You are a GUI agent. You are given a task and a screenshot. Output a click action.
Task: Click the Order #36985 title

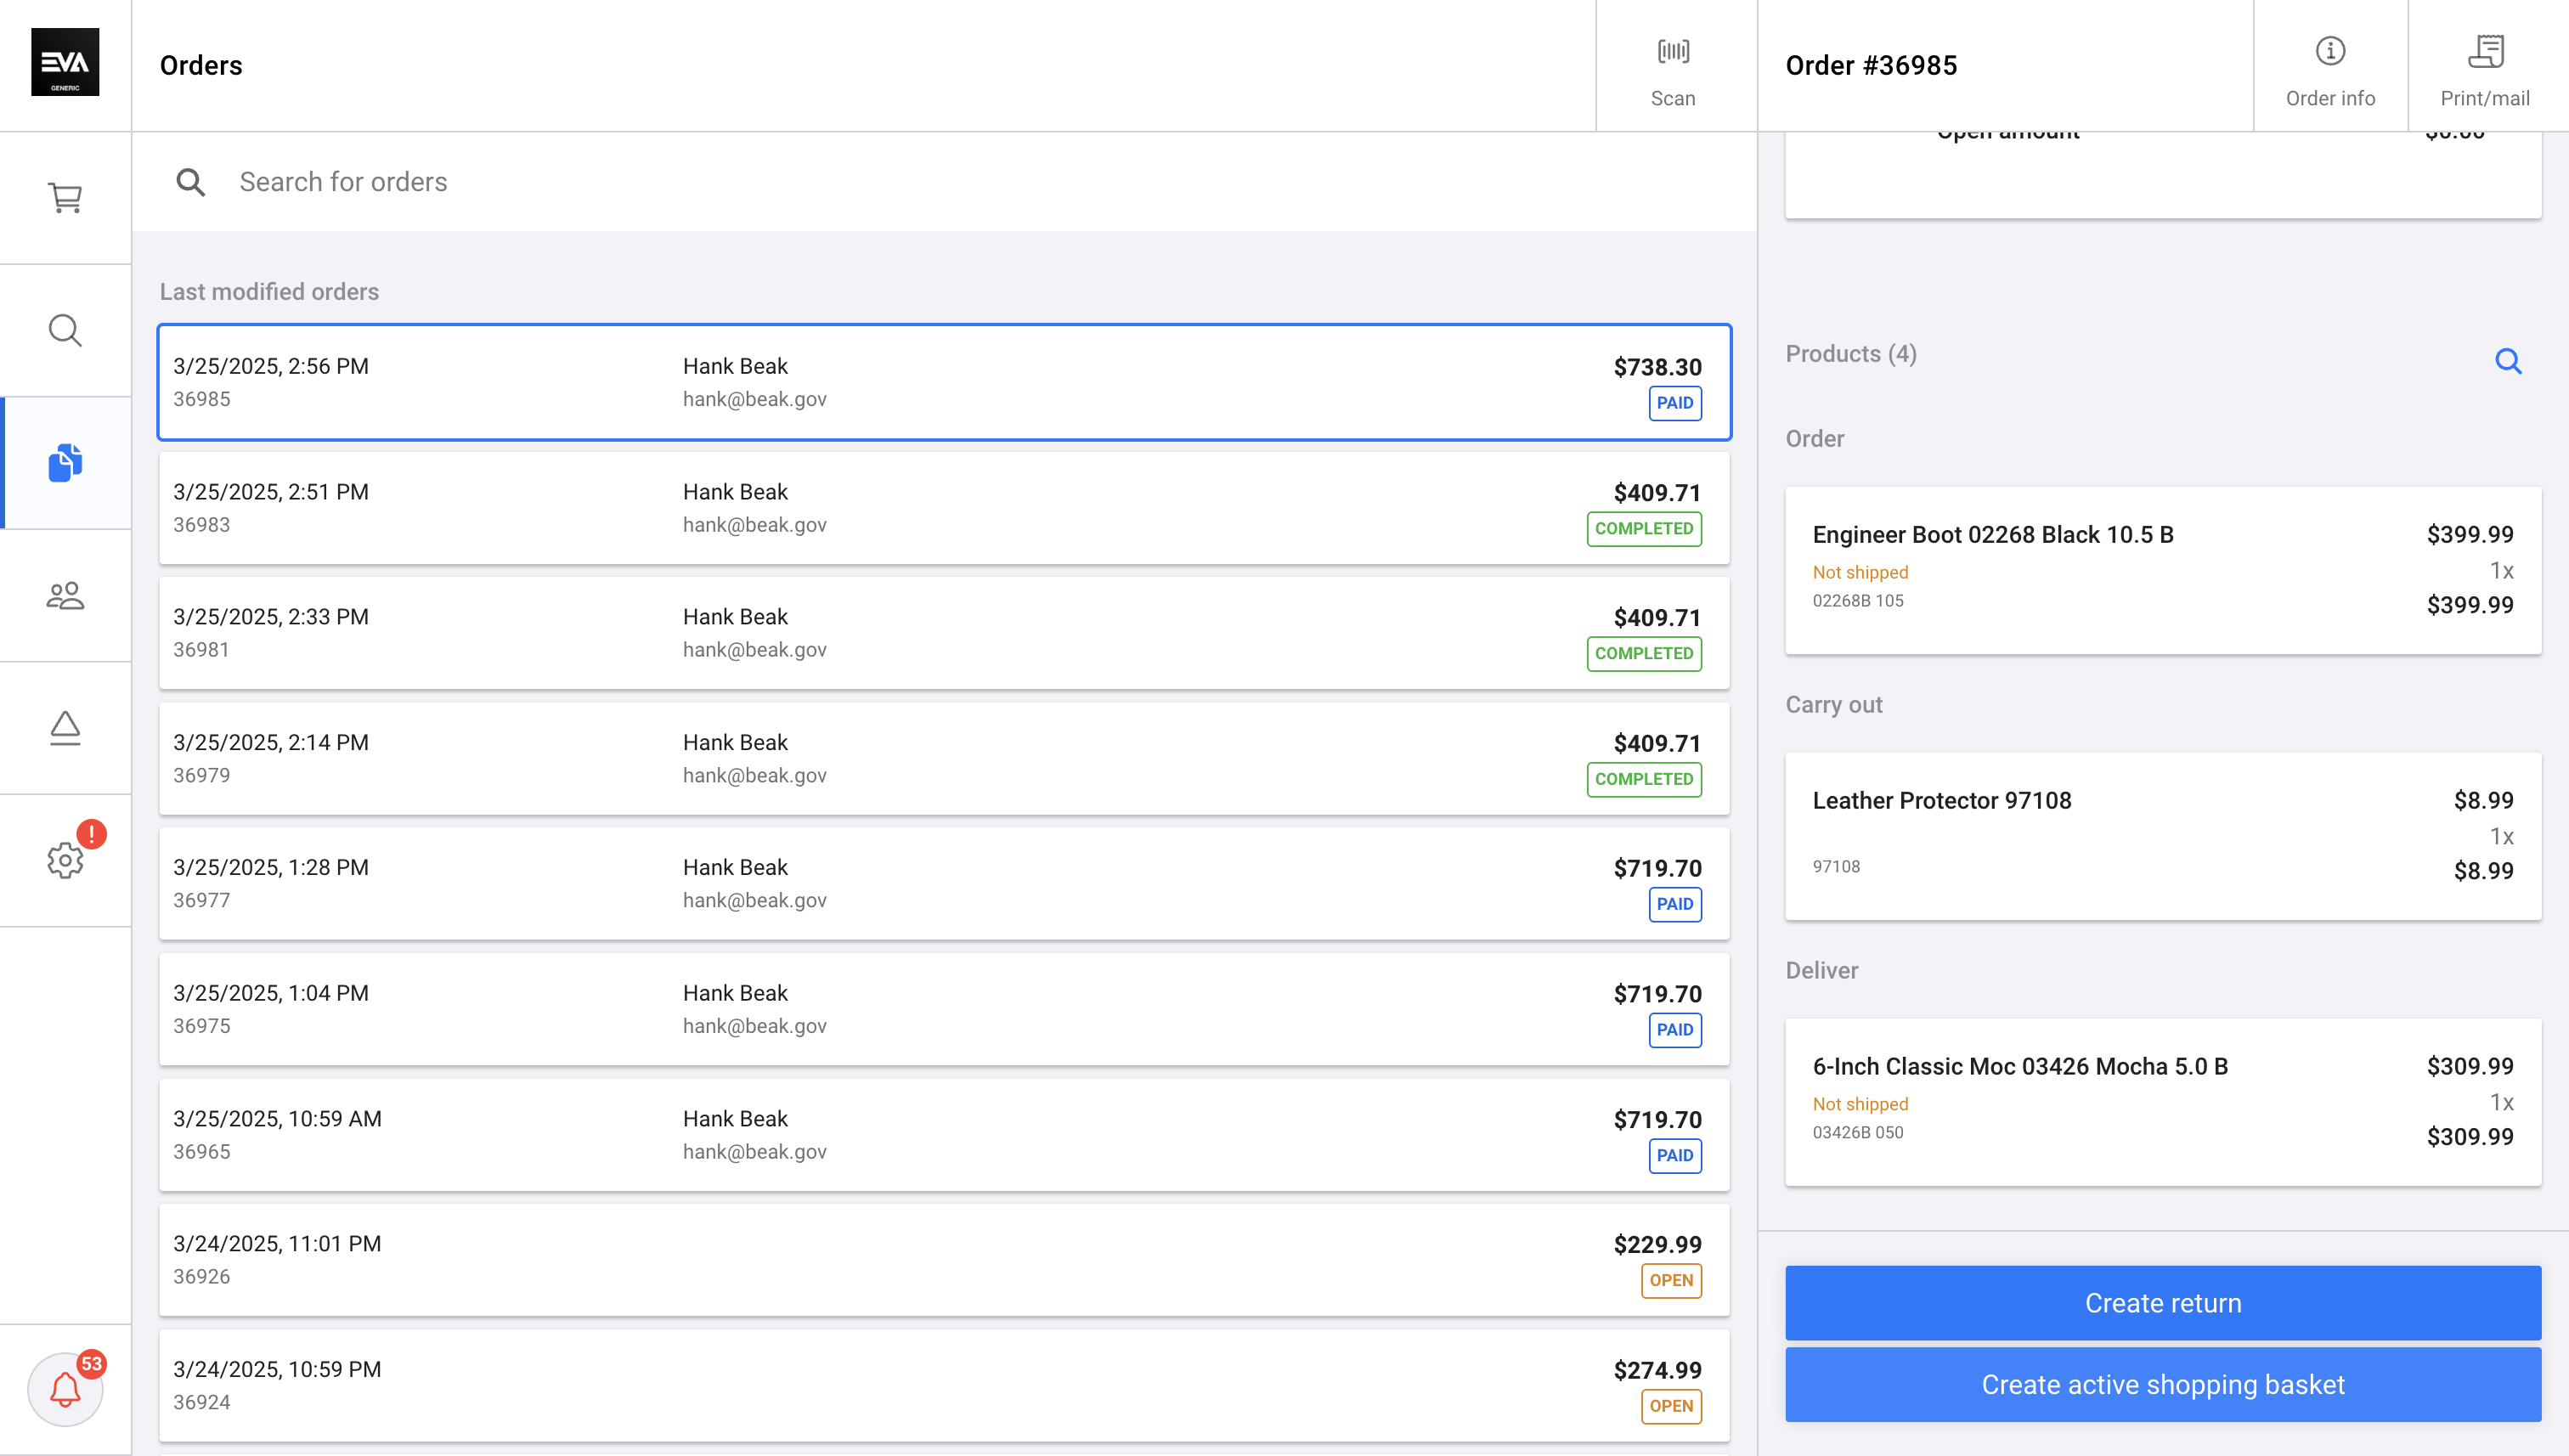(x=1871, y=66)
